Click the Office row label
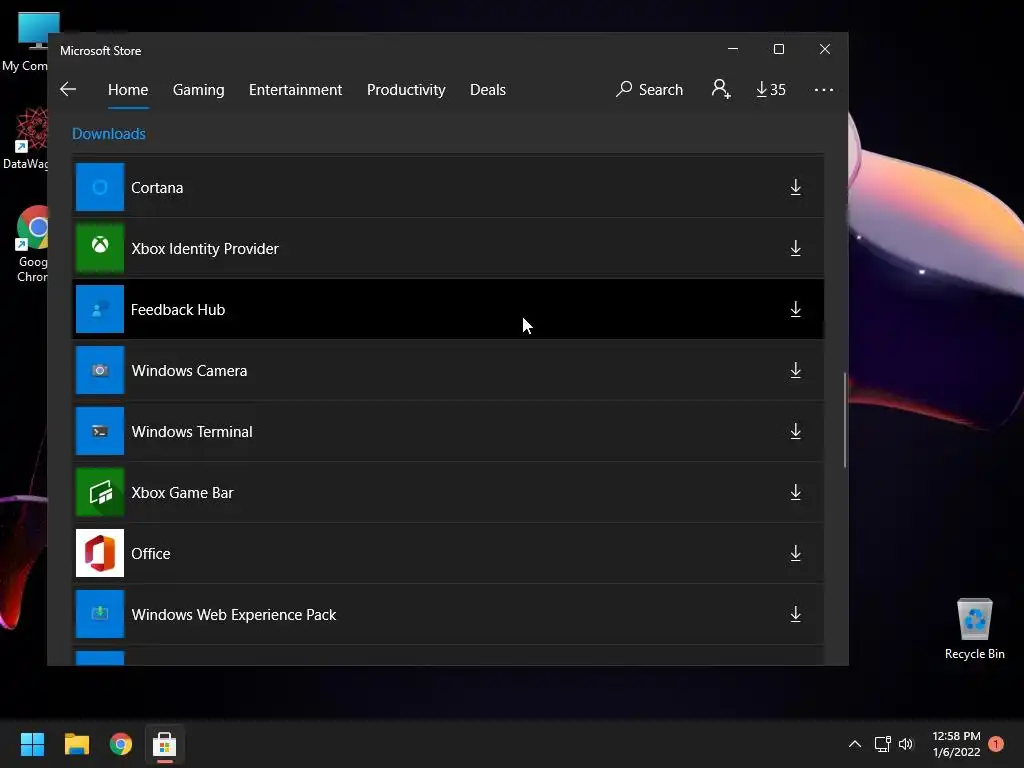This screenshot has height=768, width=1024. pos(151,553)
